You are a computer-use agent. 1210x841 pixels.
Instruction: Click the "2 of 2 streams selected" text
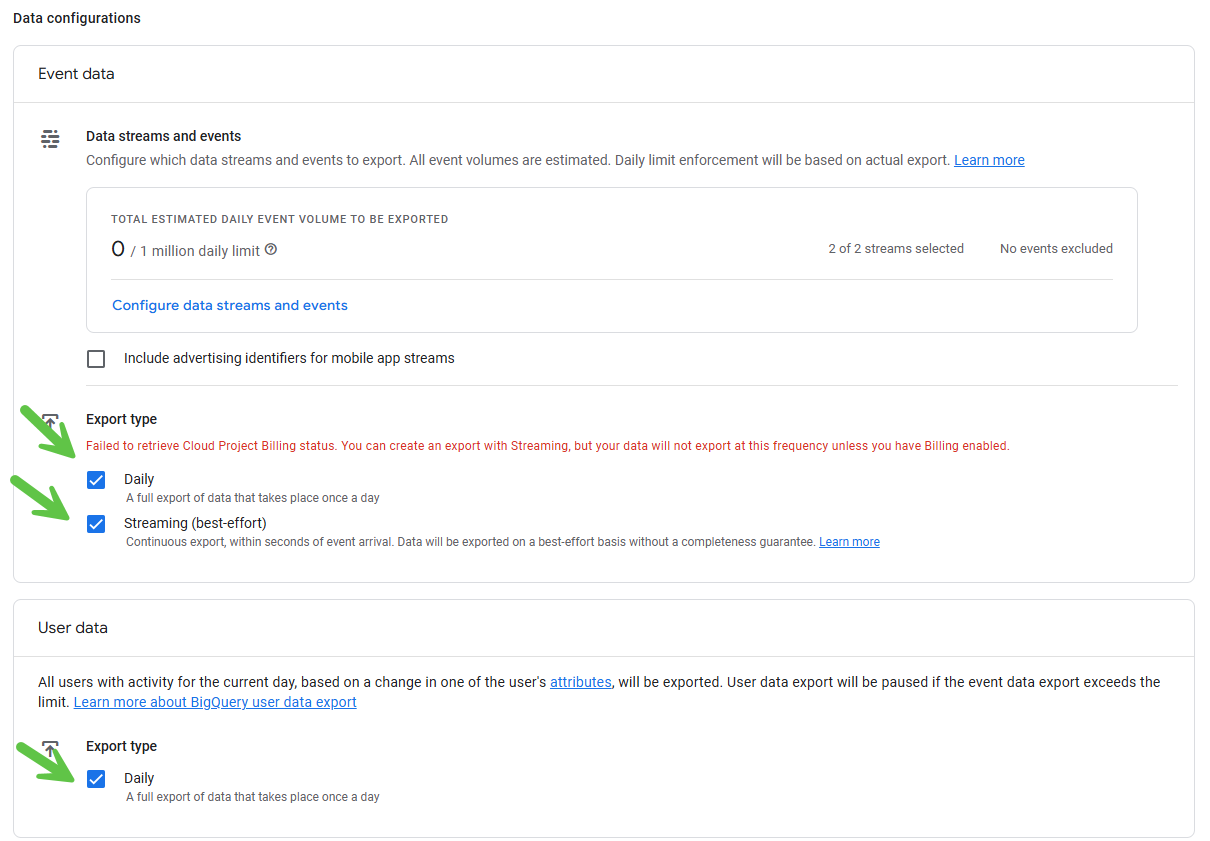(x=895, y=249)
